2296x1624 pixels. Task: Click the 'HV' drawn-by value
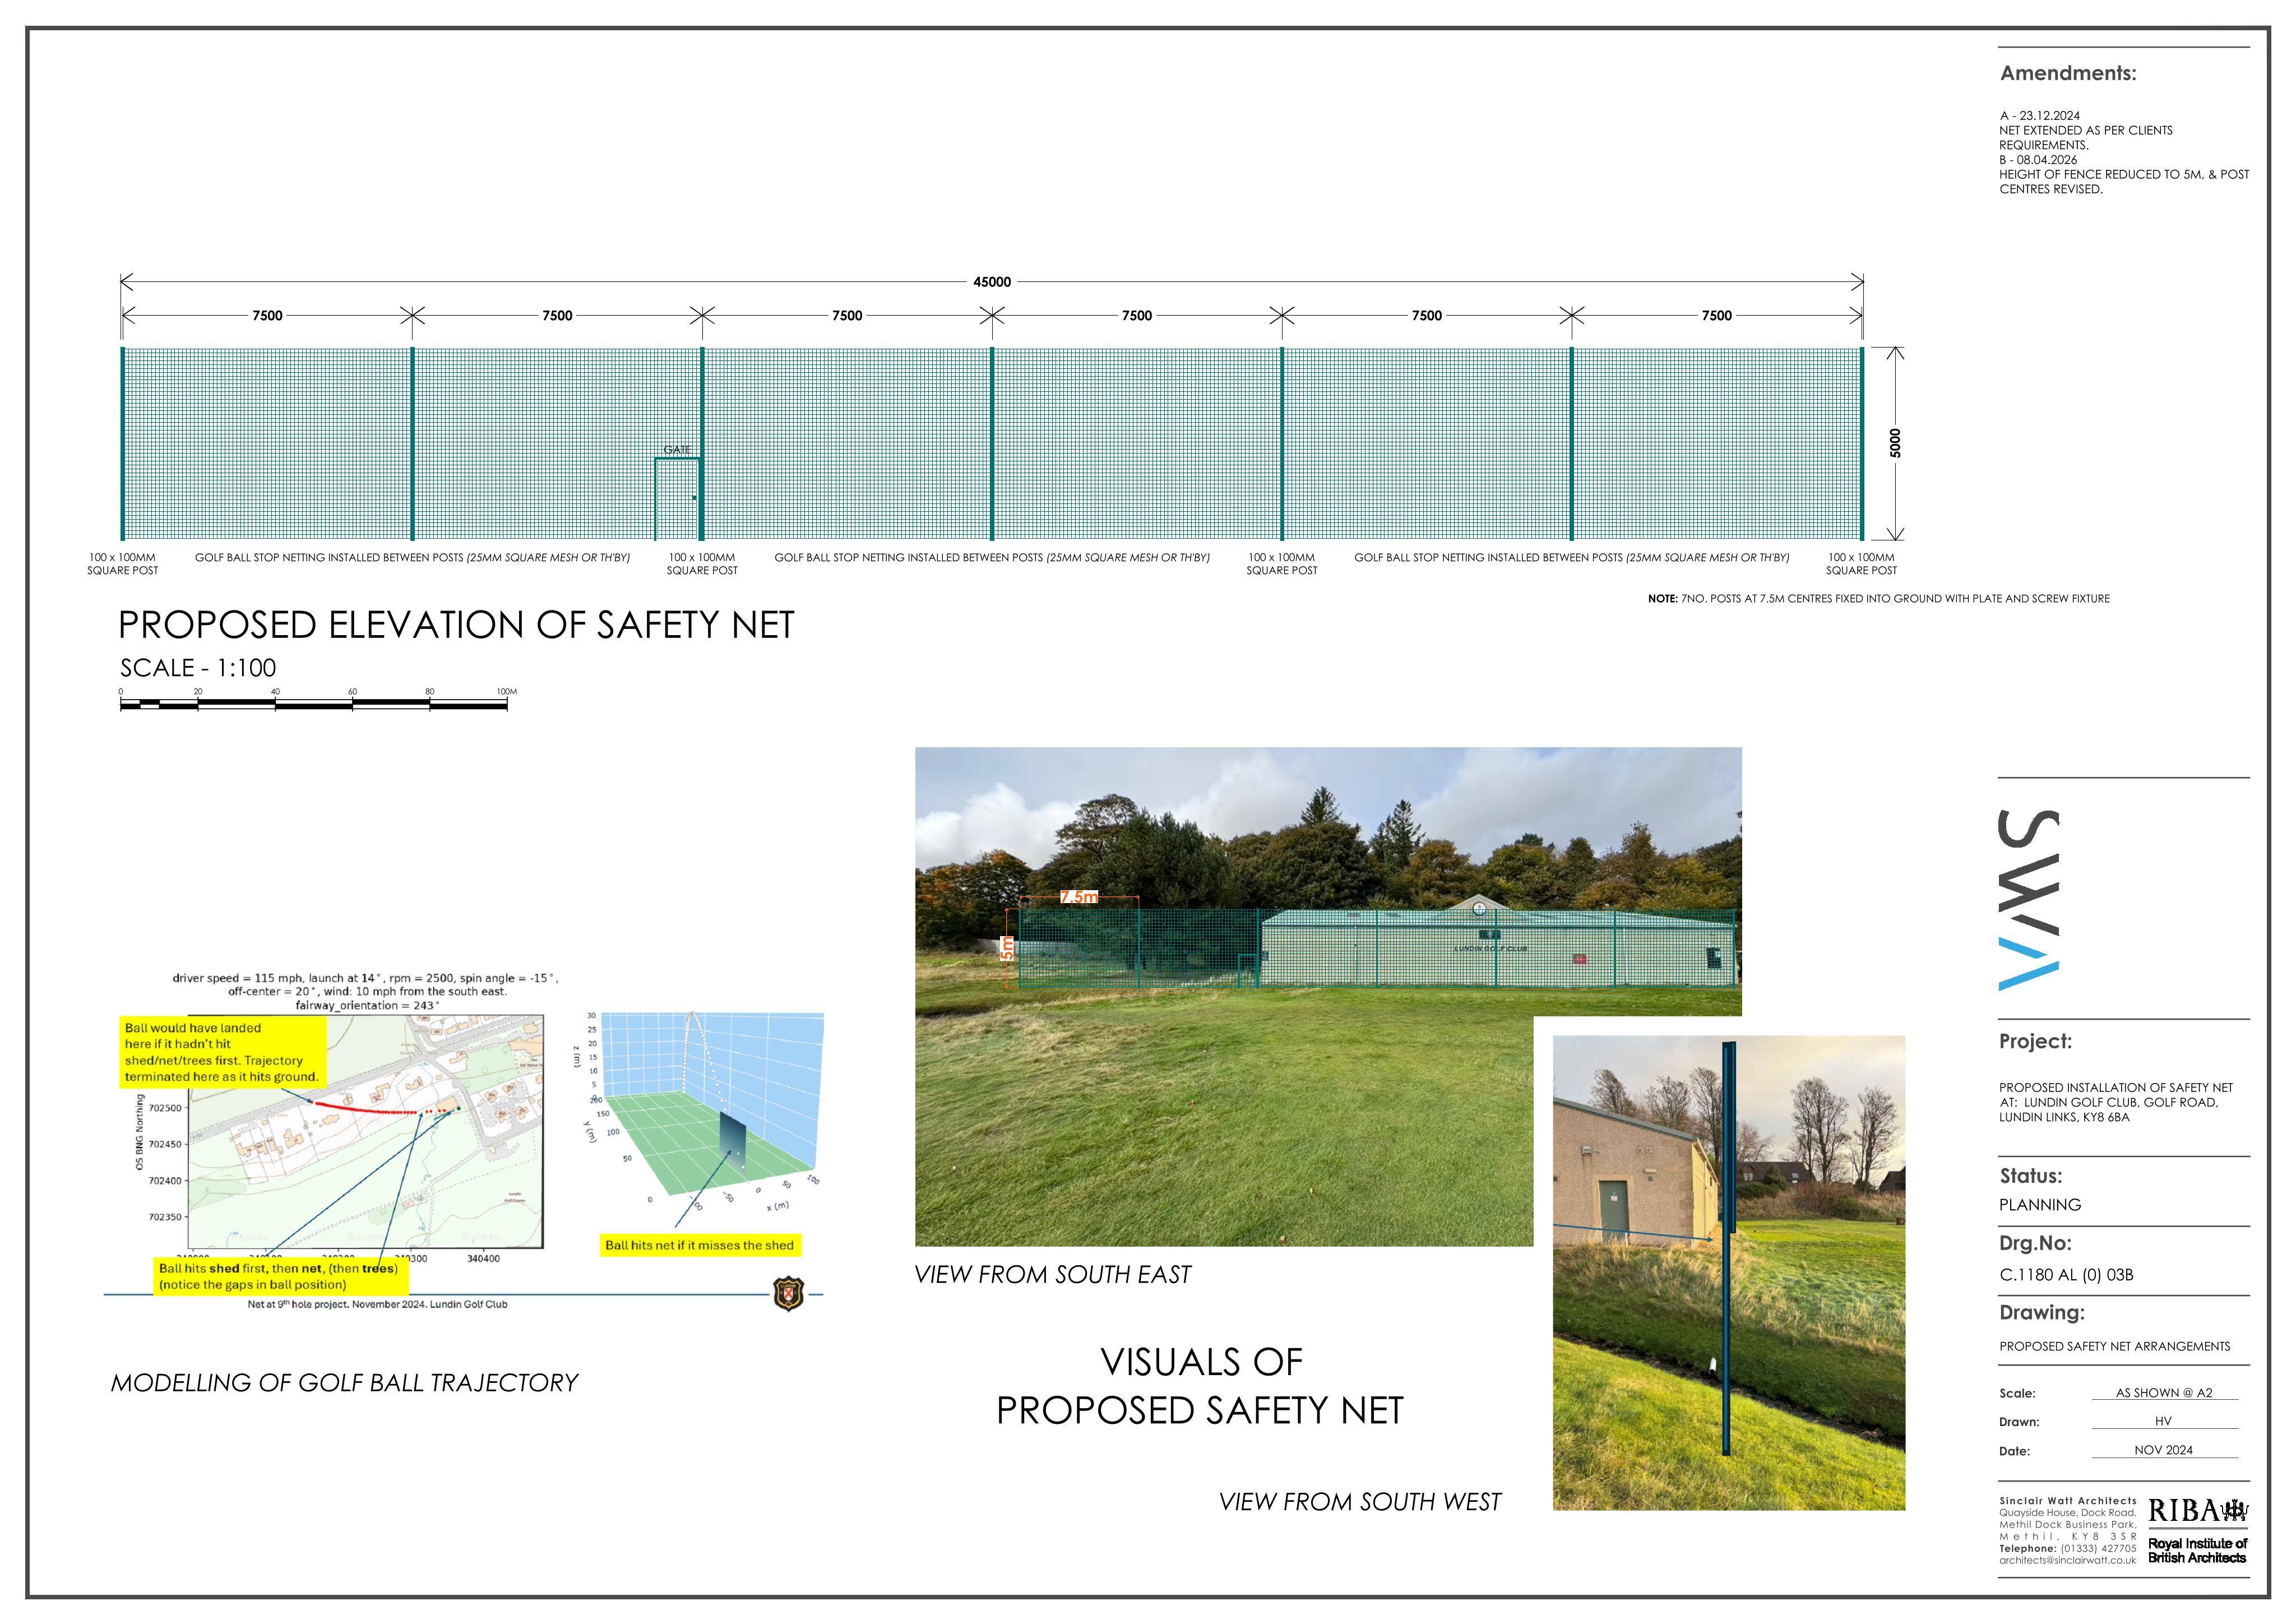coord(2163,1421)
